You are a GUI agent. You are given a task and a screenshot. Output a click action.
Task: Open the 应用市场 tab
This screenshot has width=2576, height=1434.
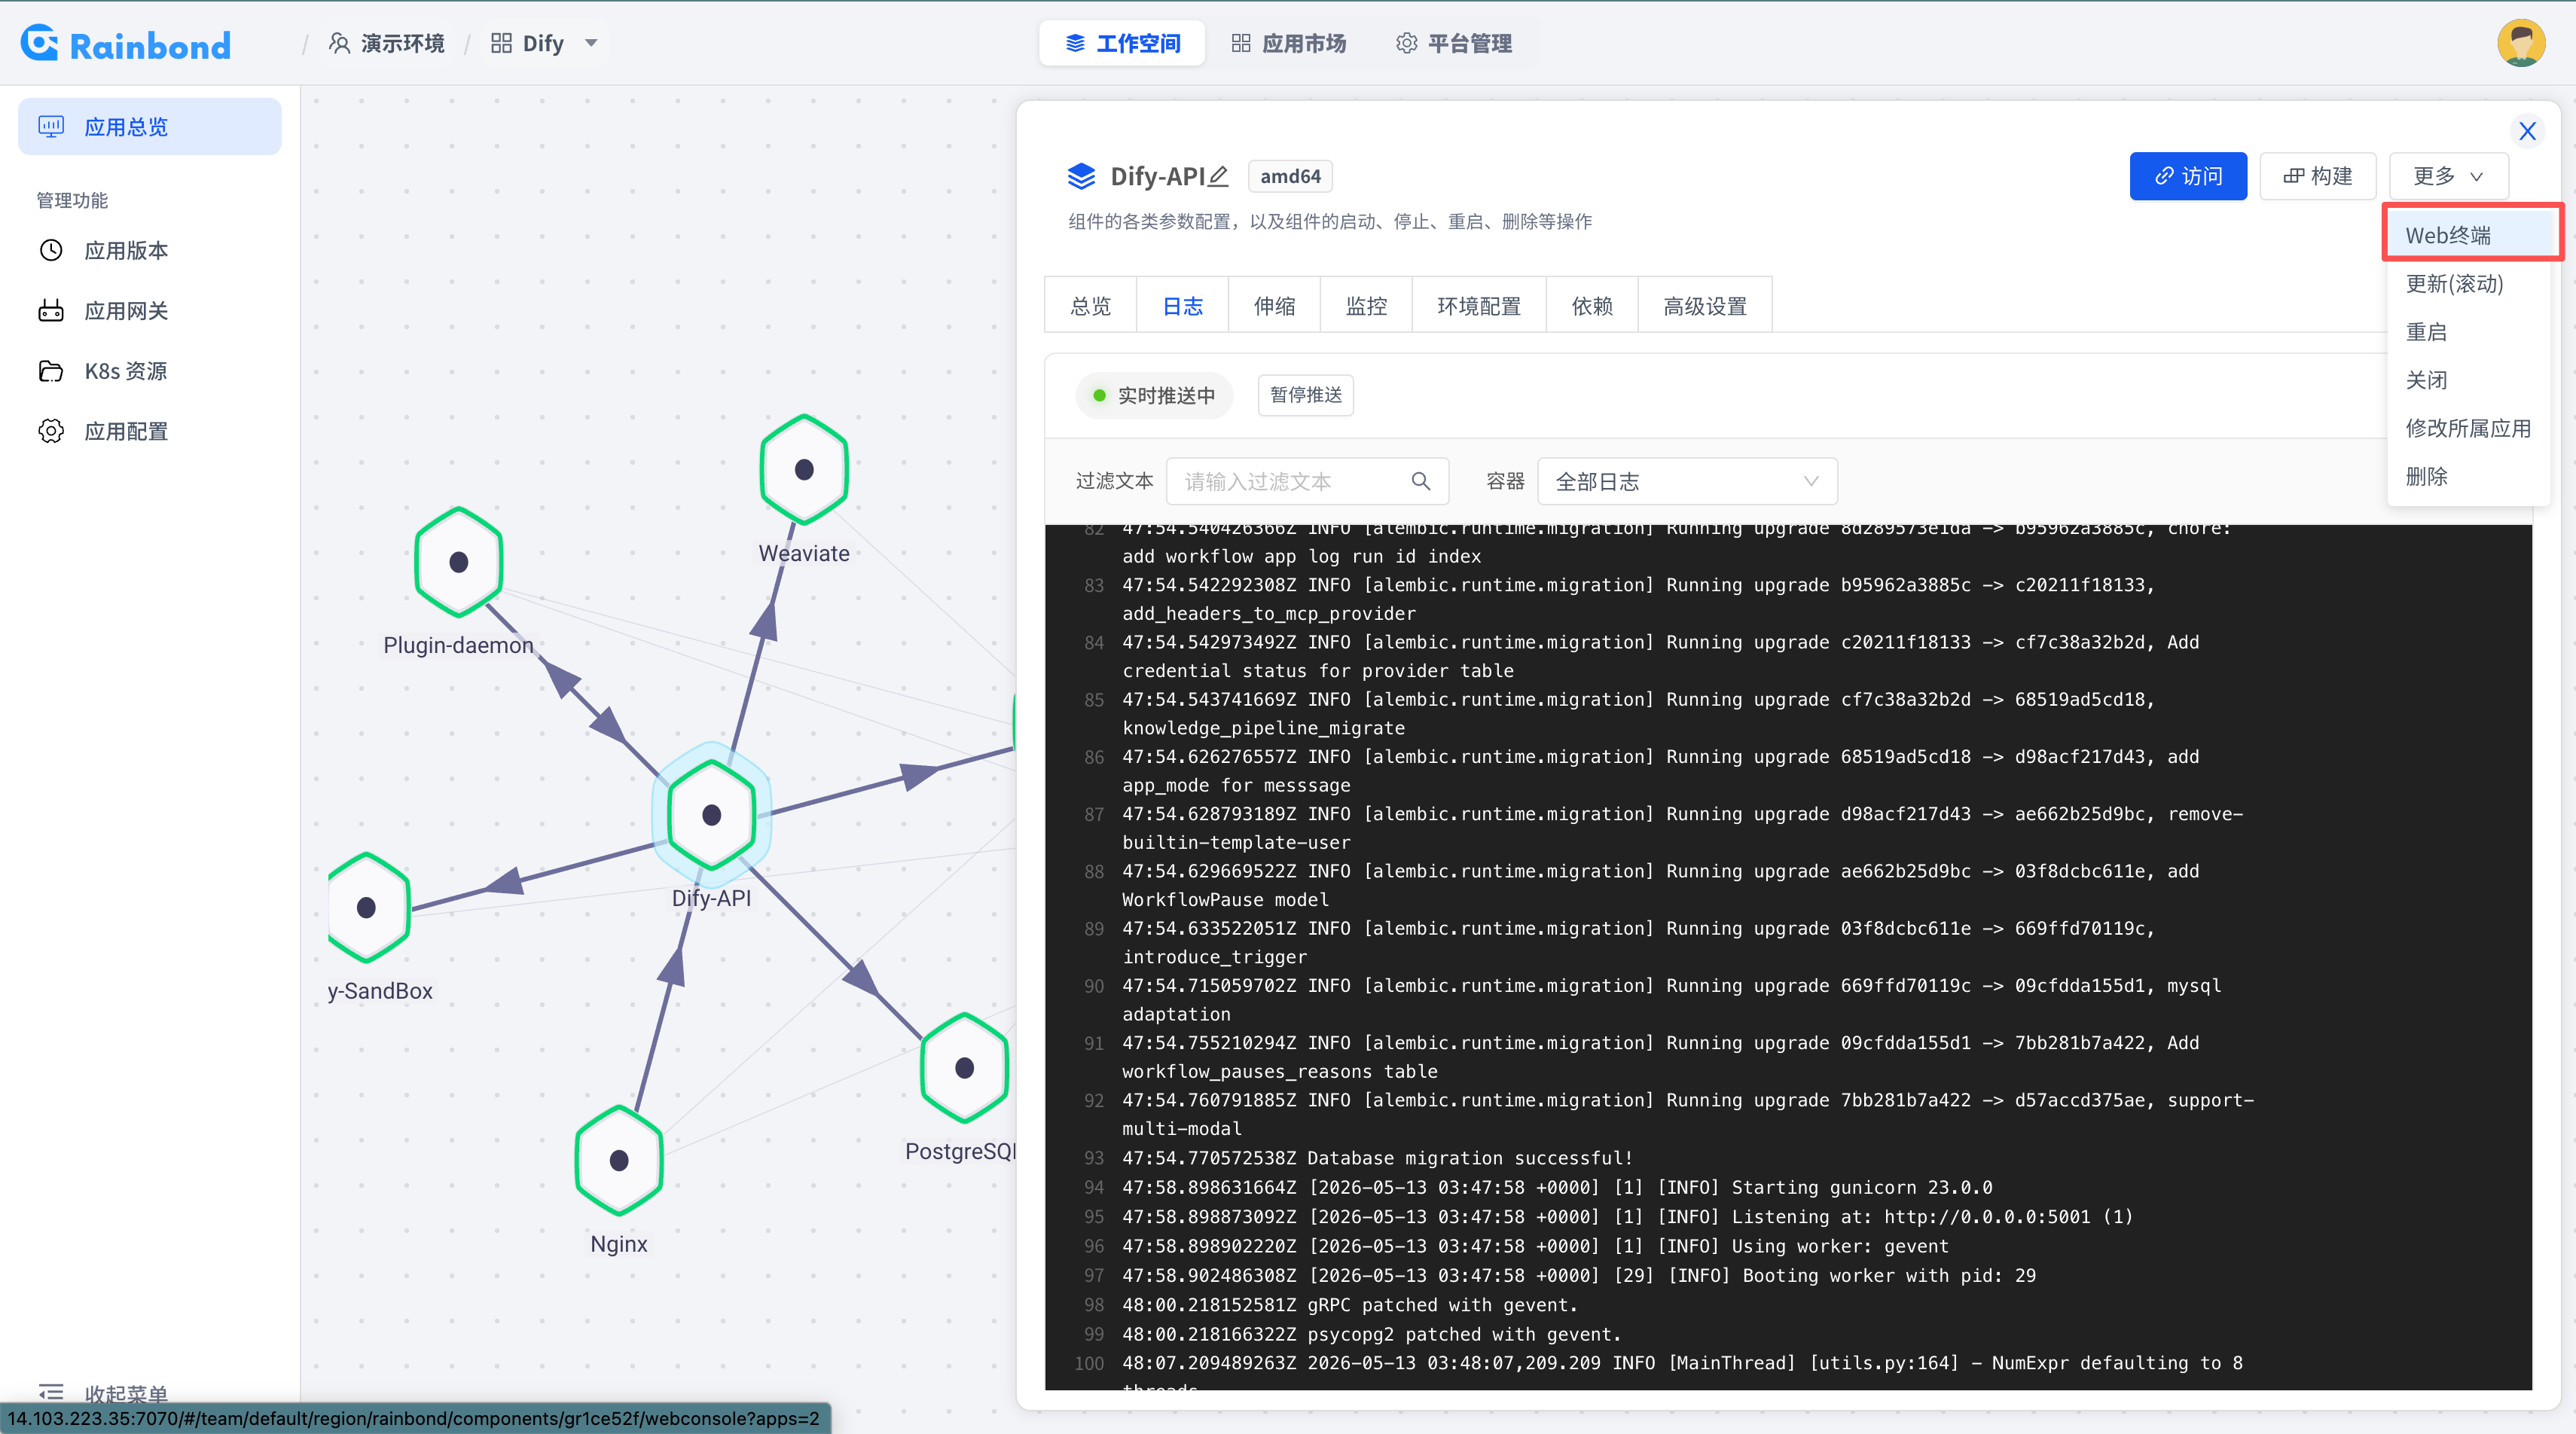click(x=1288, y=43)
